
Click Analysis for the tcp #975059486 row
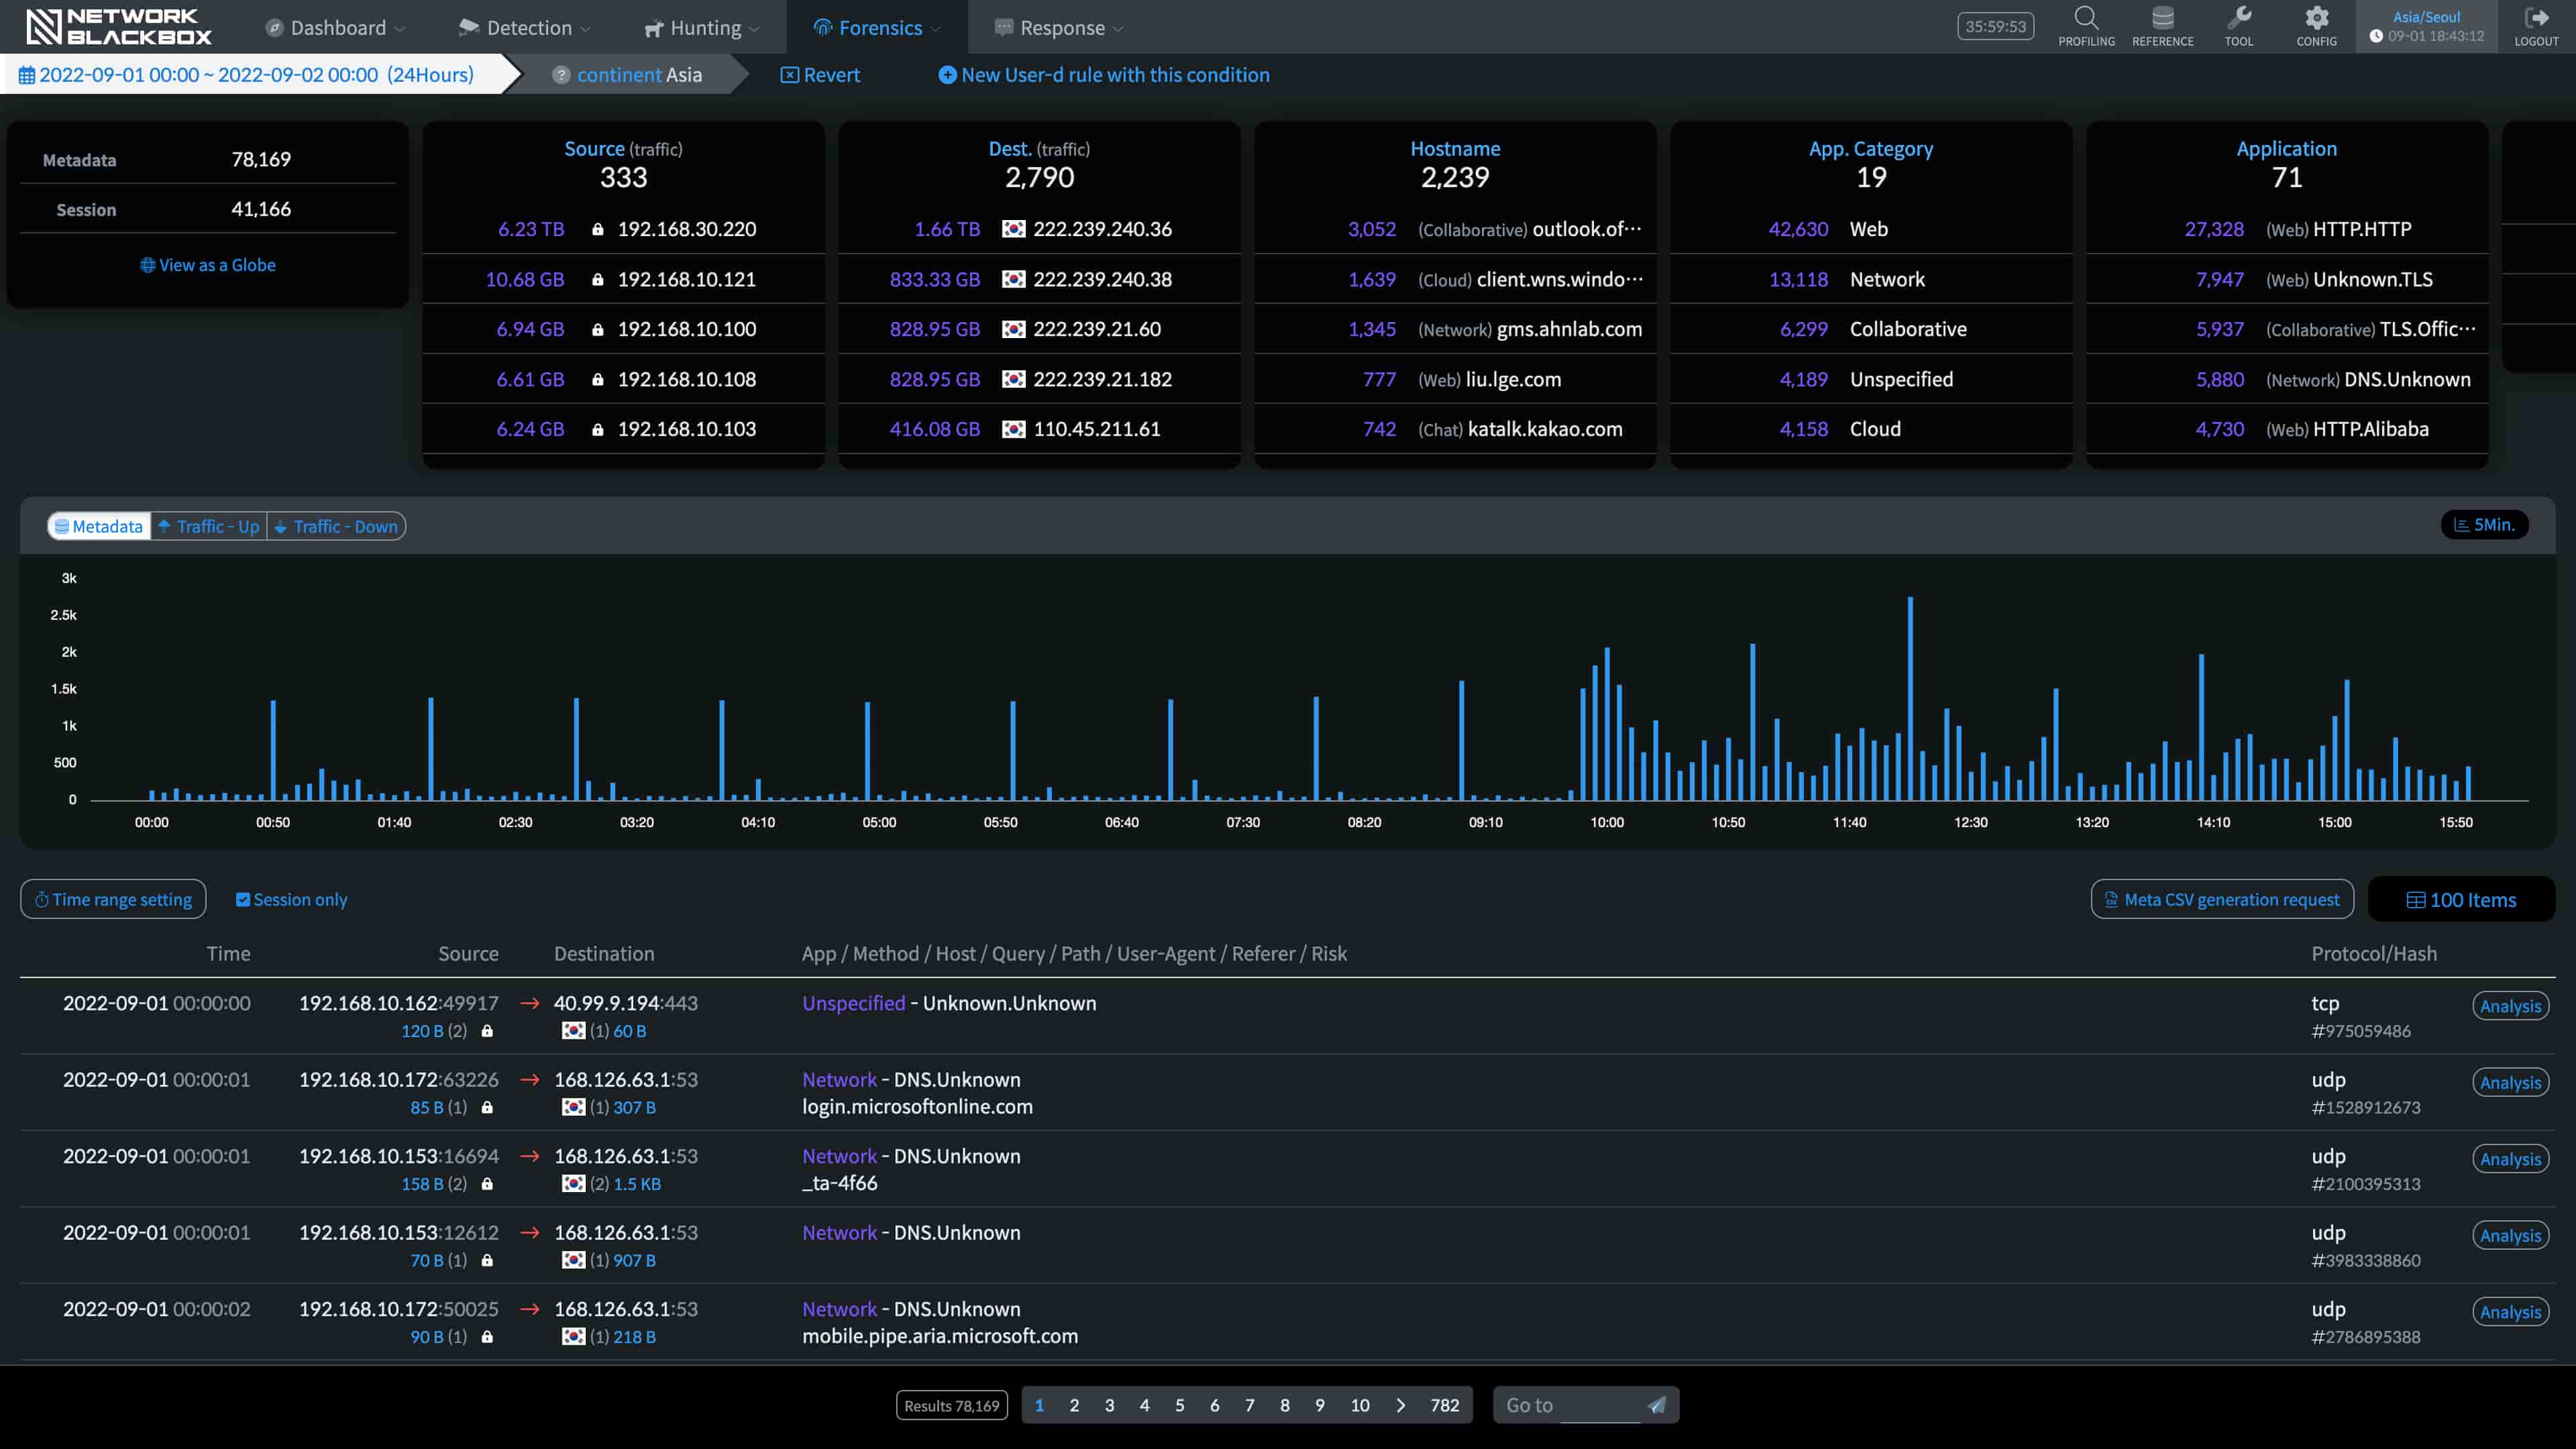coord(2510,1006)
